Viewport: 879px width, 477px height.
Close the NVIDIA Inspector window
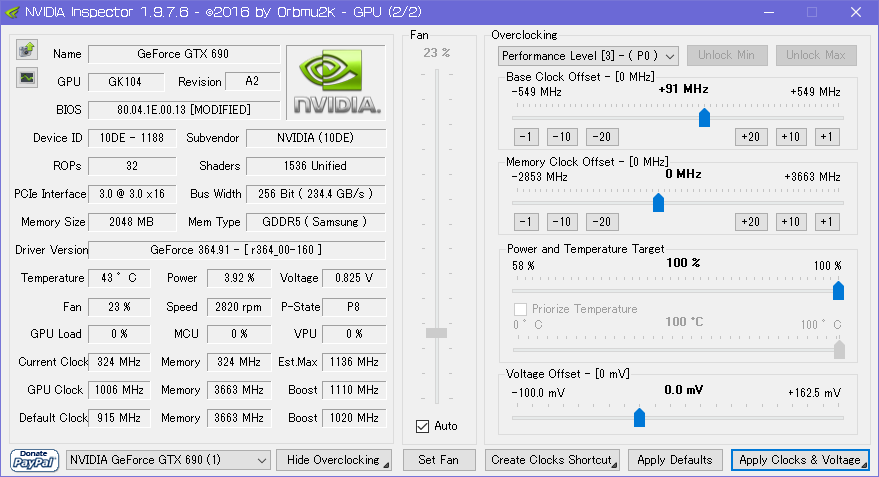point(855,12)
